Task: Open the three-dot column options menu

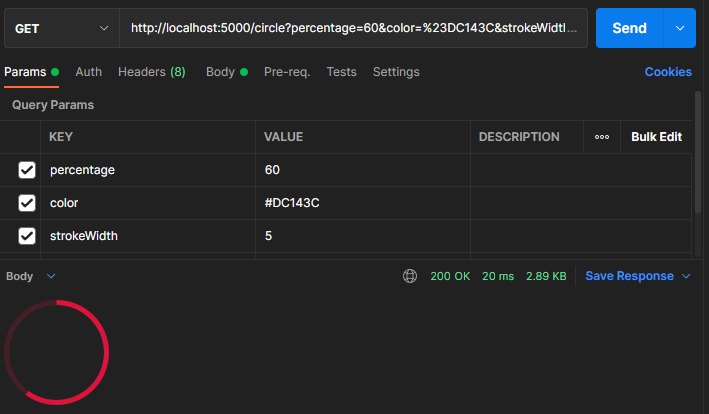Action: [602, 137]
